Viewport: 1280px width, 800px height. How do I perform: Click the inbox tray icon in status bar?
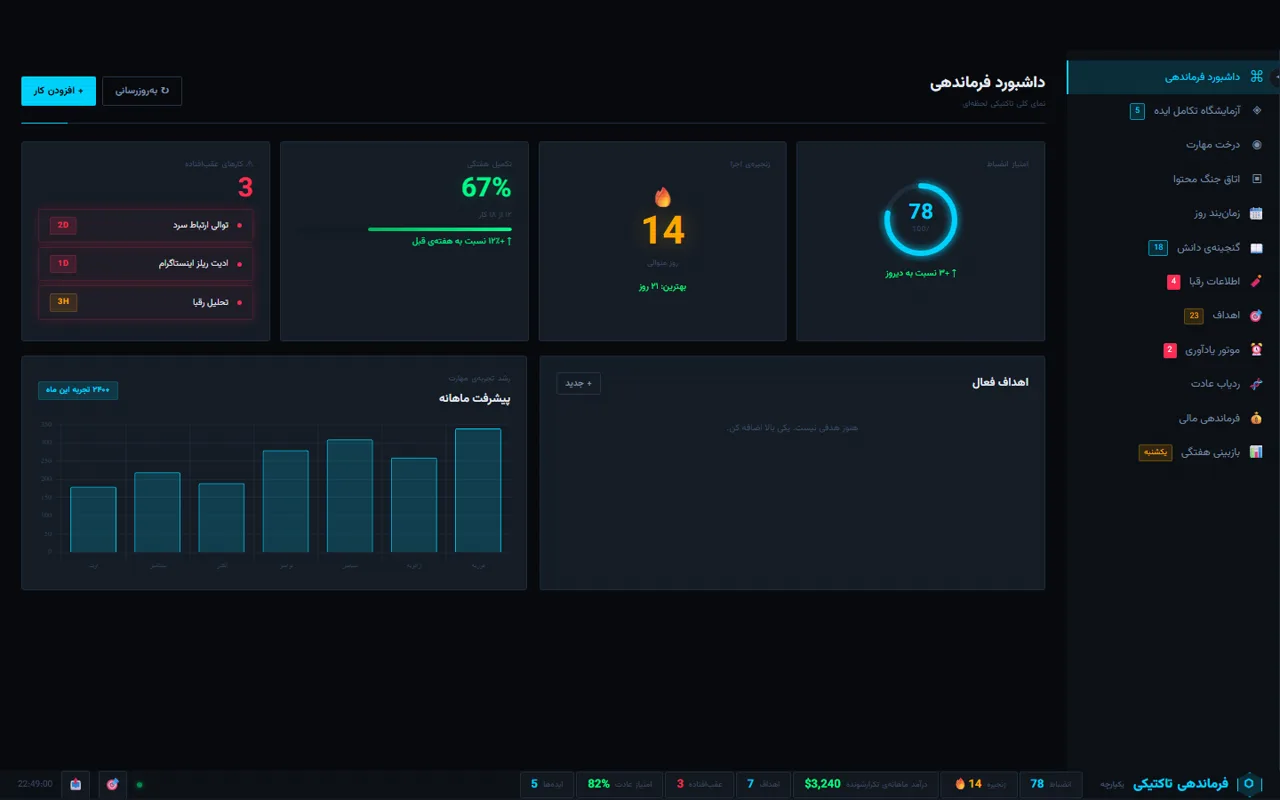point(76,784)
